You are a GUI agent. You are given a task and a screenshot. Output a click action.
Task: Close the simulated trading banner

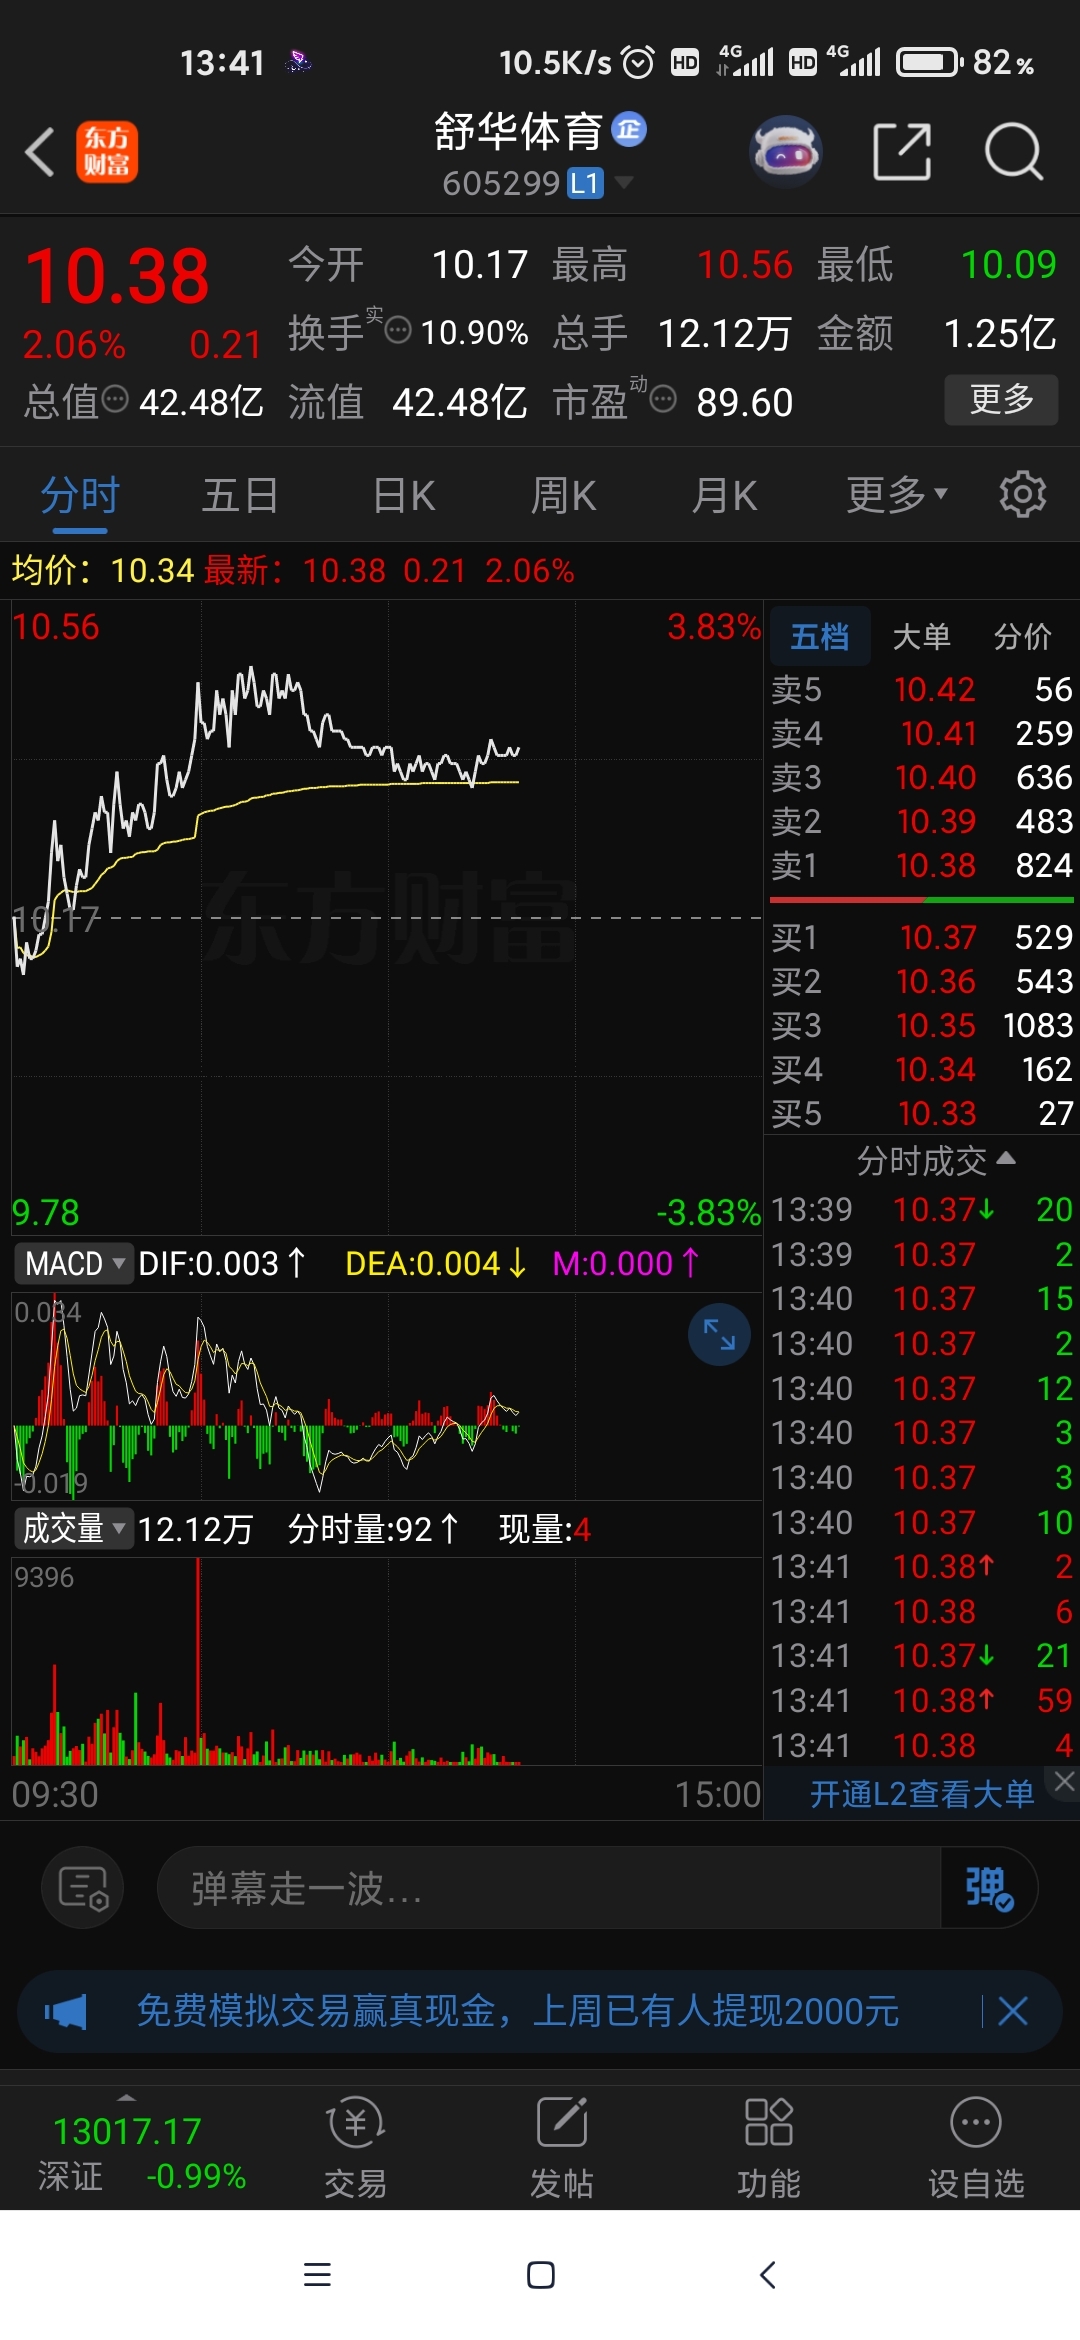pos(1013,2011)
